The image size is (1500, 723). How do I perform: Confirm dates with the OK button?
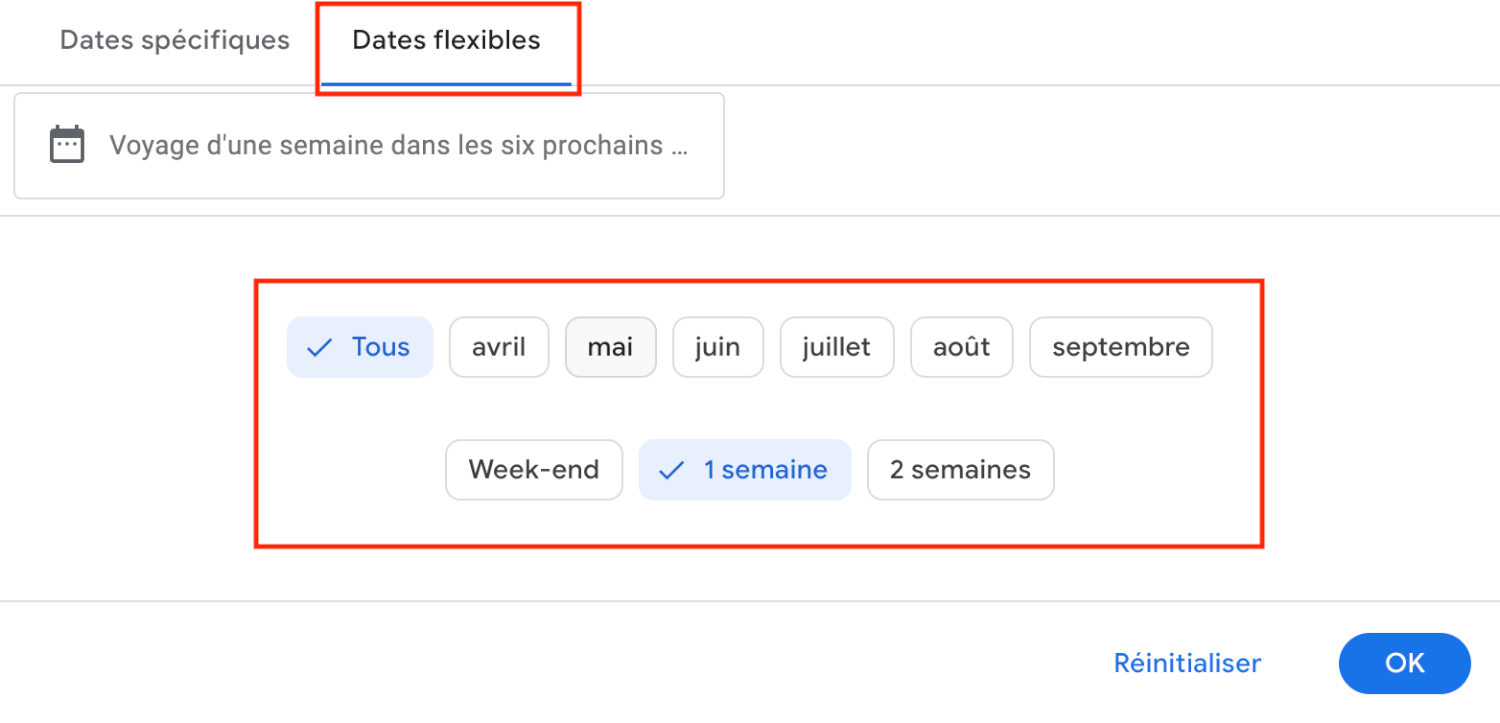point(1404,663)
